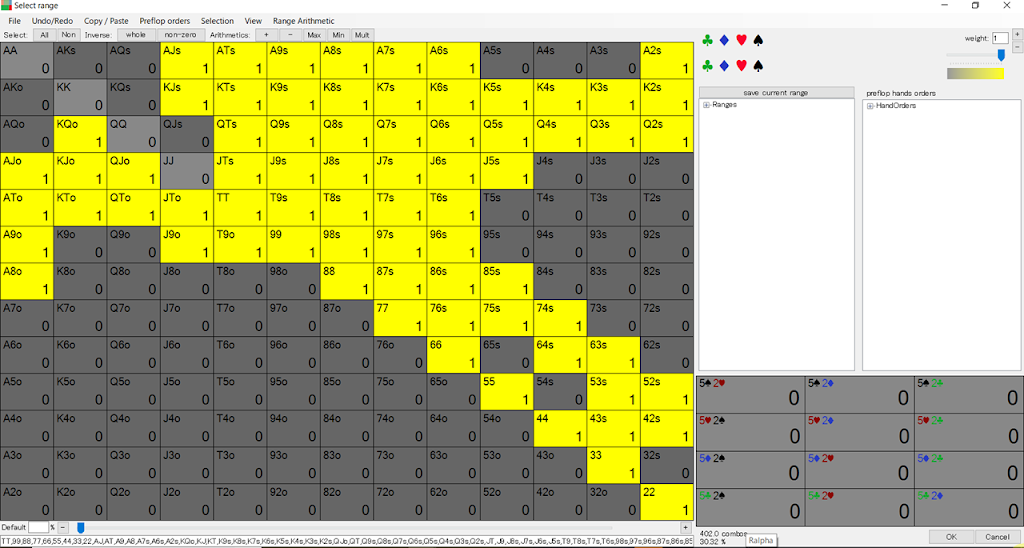This screenshot has width=1024, height=548.
Task: Focus the weight input field
Action: (x=1000, y=39)
